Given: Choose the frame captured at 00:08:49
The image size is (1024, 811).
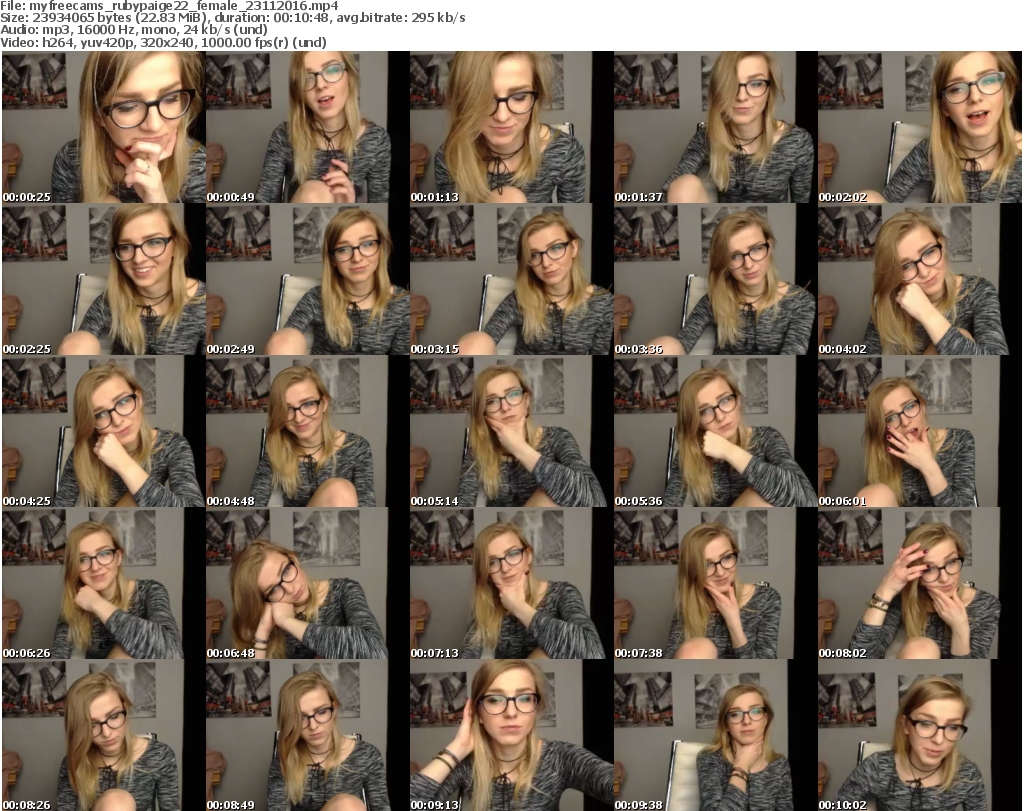Looking at the screenshot, I should pyautogui.click(x=308, y=735).
